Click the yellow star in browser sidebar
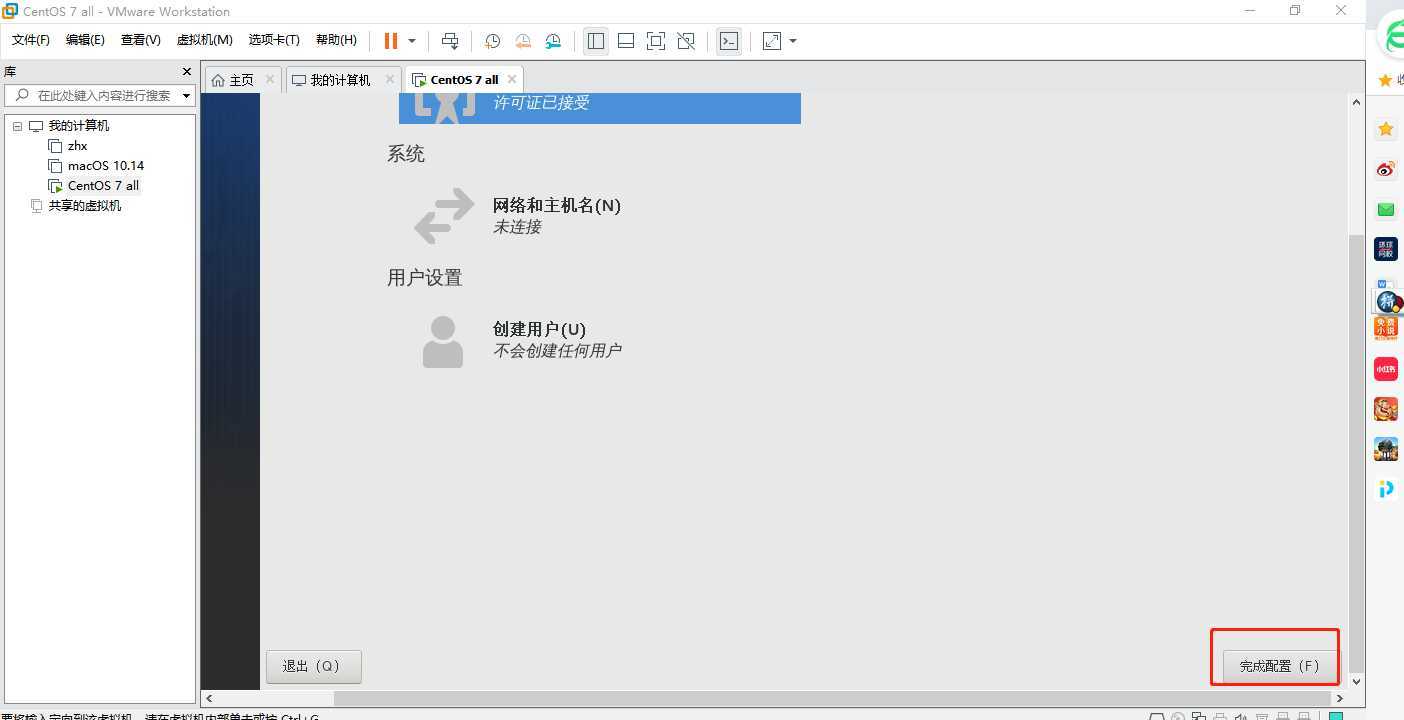1404x720 pixels. click(x=1386, y=129)
